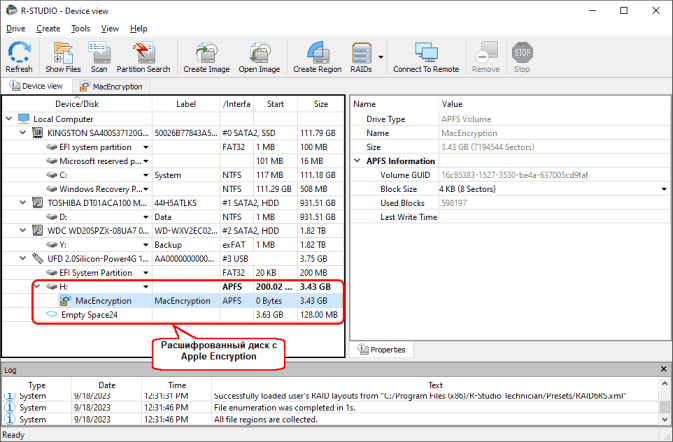Open dropdown arrow for D: partition

click(x=146, y=217)
